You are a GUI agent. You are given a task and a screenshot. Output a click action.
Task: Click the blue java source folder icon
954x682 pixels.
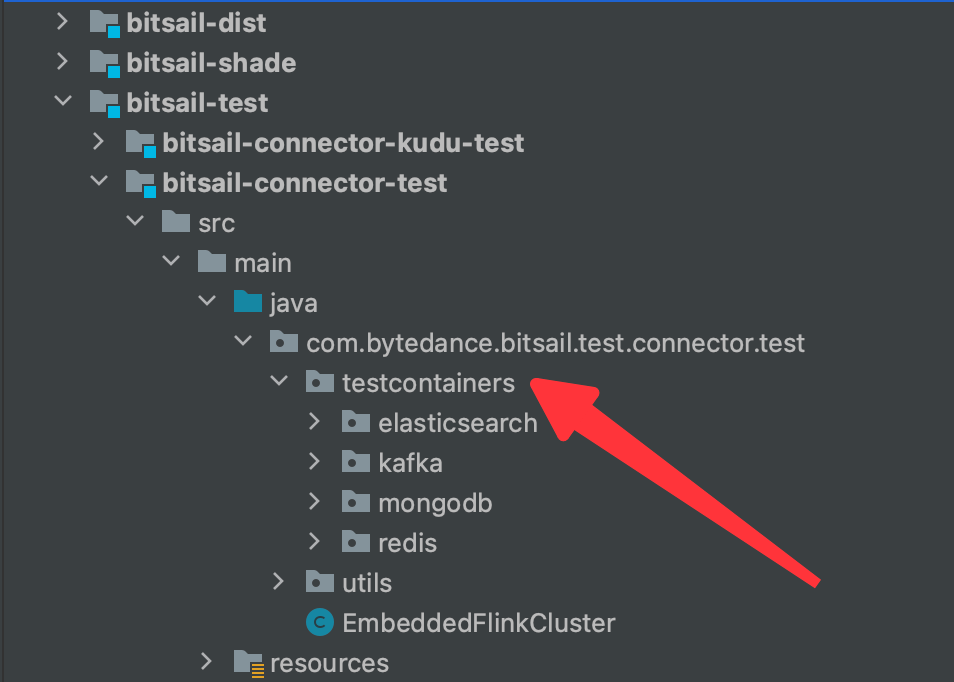click(248, 302)
